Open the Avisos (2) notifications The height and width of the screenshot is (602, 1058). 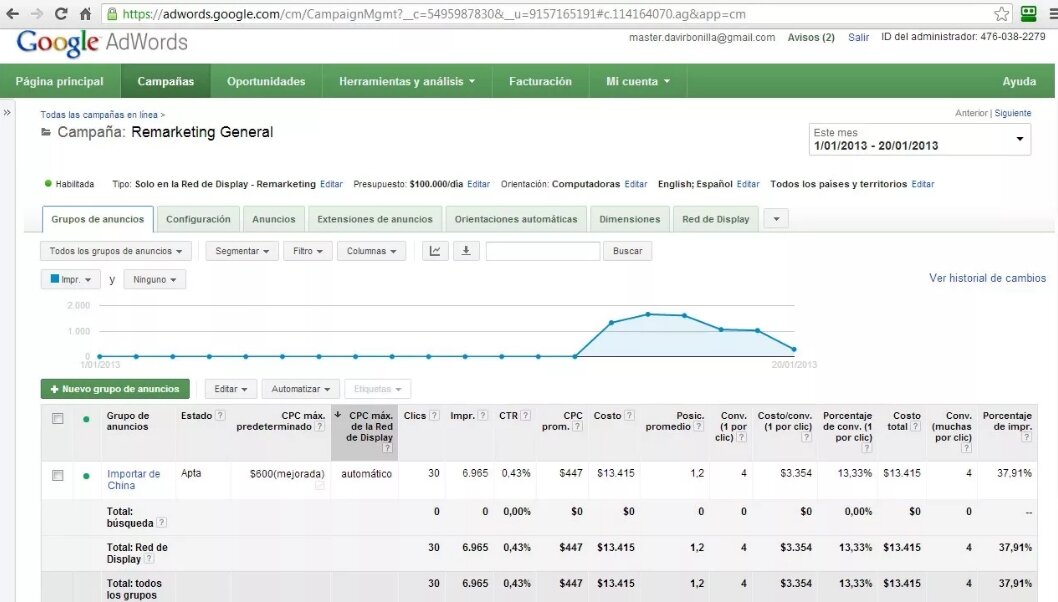click(811, 38)
